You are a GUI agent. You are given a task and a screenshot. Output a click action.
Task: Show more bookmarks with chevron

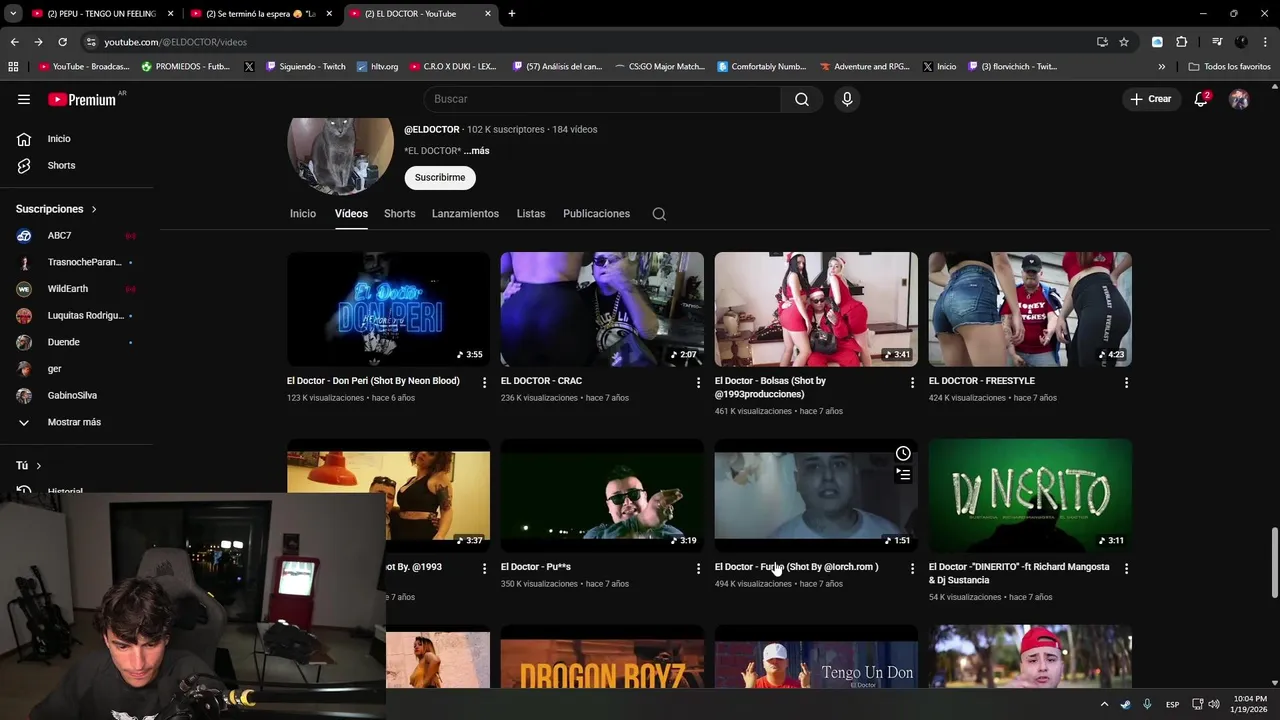(x=1161, y=67)
